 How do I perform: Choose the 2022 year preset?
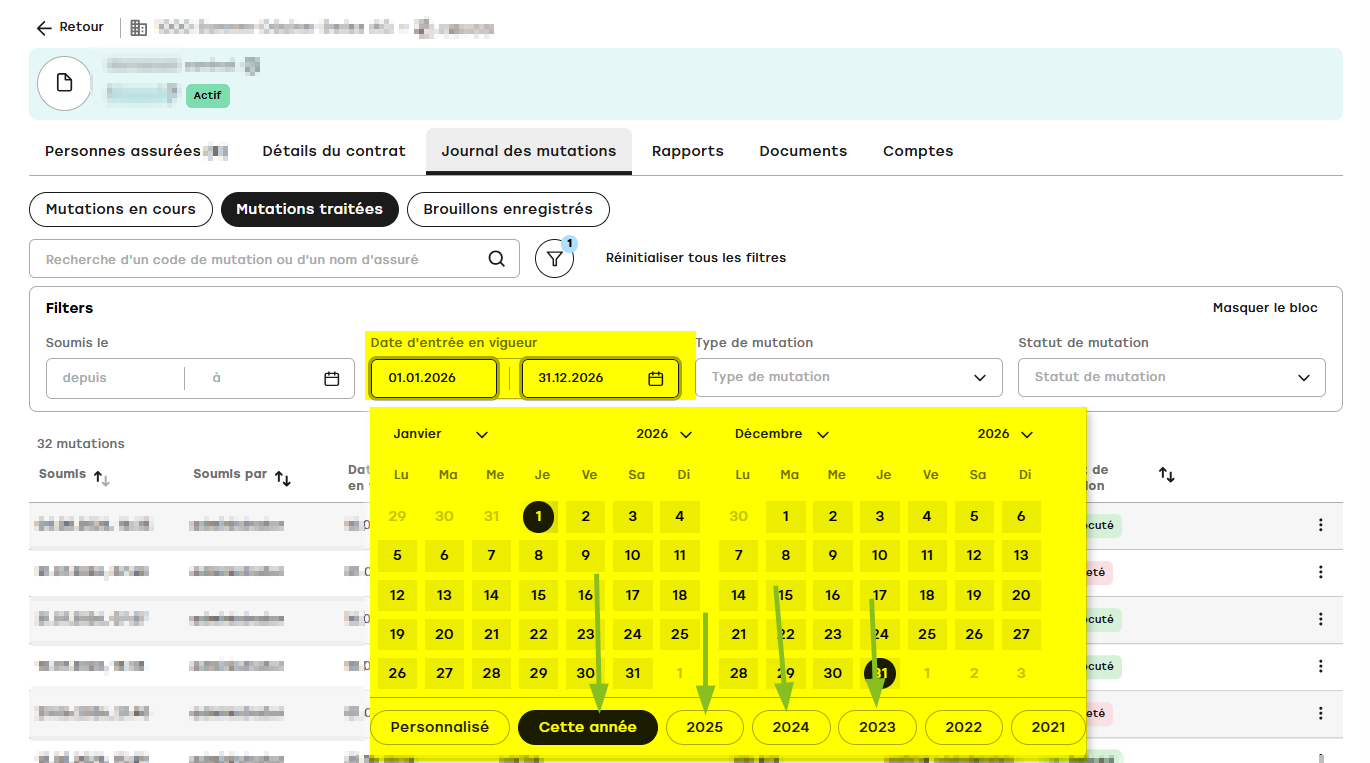coord(964,727)
